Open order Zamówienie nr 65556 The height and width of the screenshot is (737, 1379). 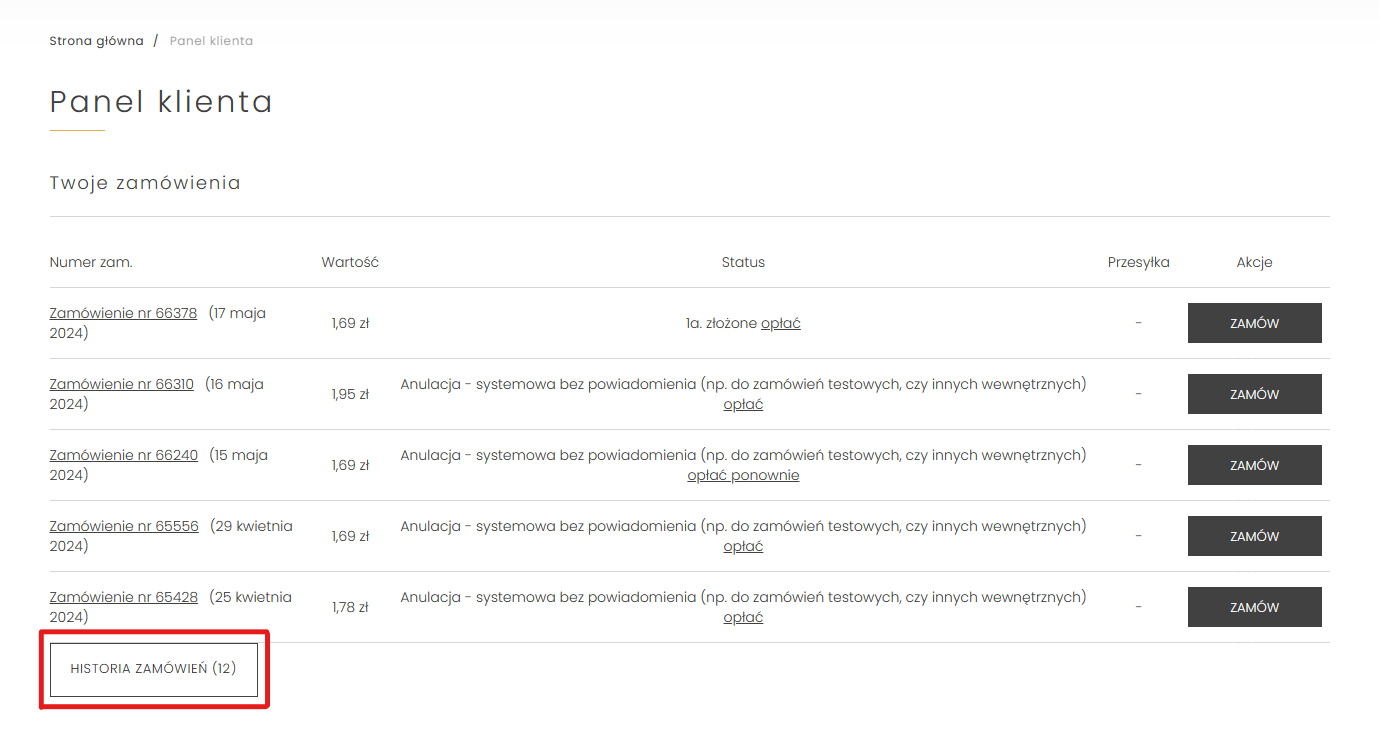pyautogui.click(x=124, y=526)
